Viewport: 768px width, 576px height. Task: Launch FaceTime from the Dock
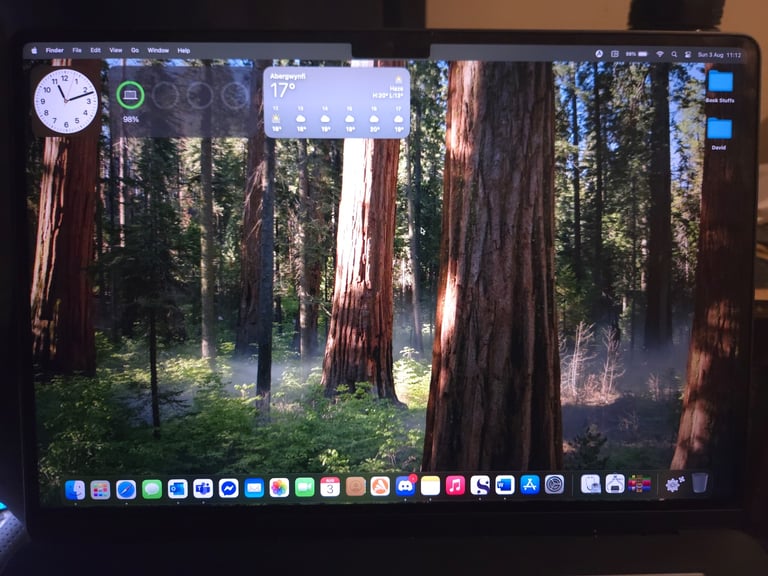click(305, 487)
